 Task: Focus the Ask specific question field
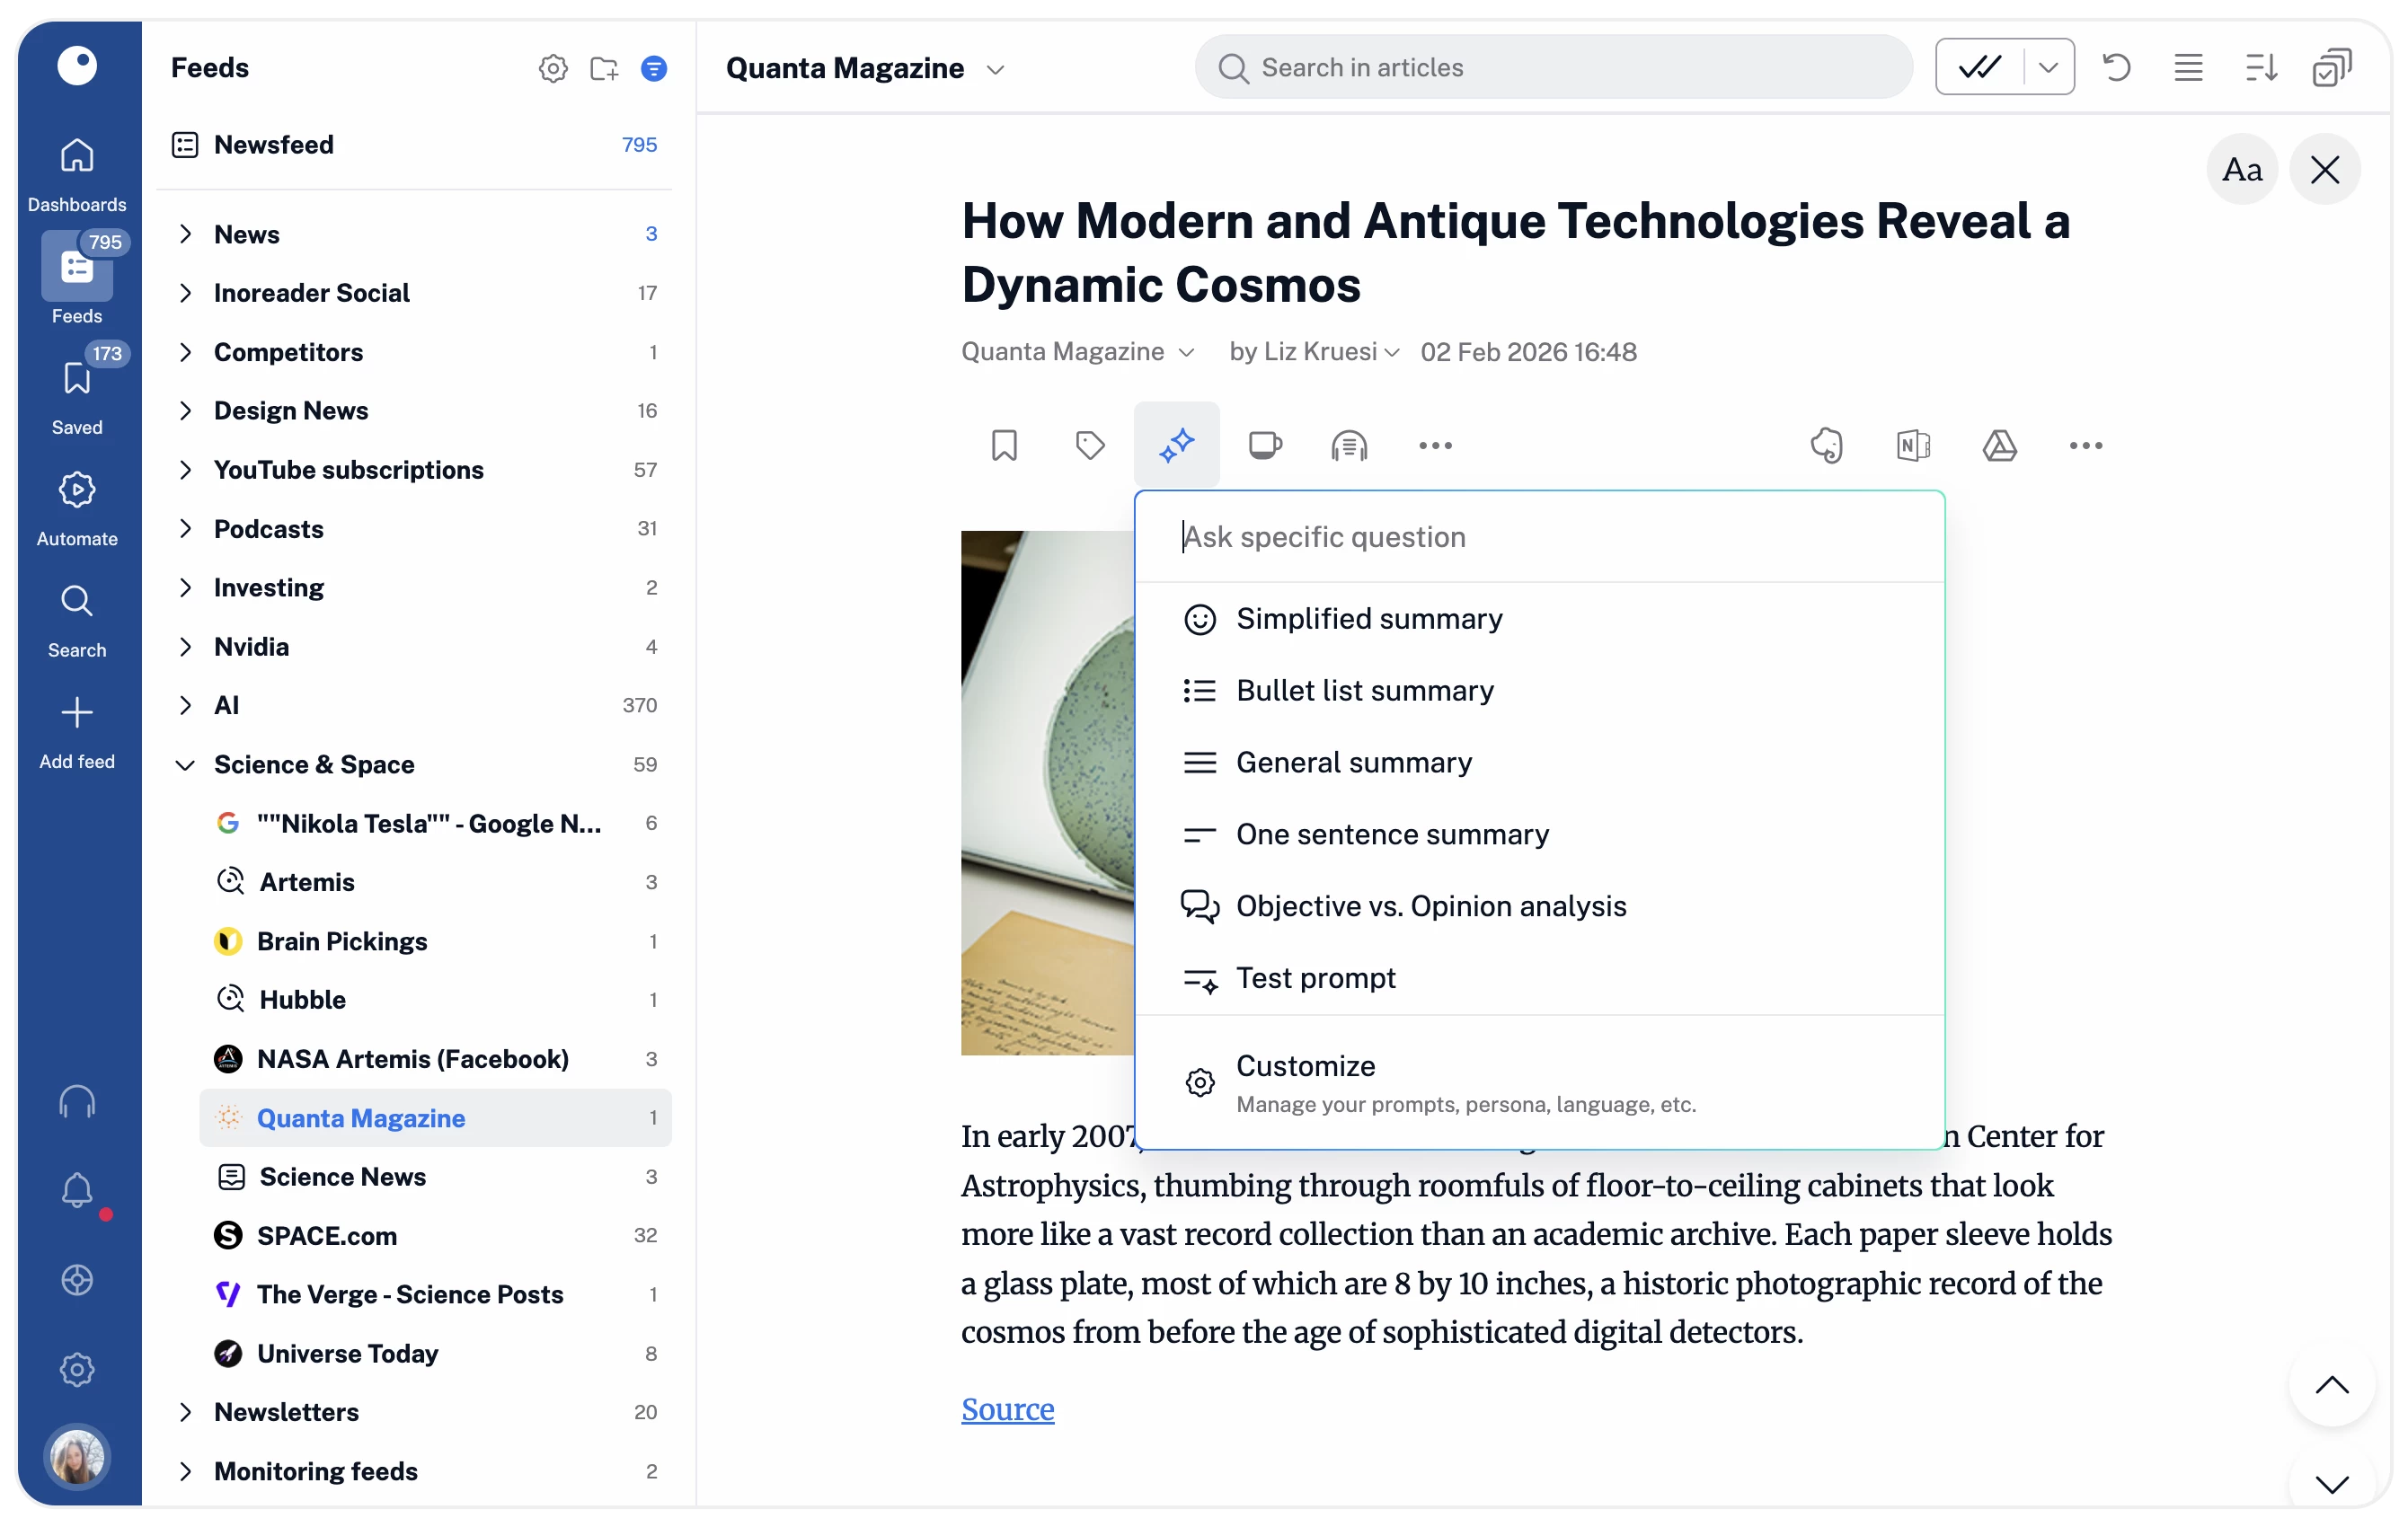(1540, 537)
